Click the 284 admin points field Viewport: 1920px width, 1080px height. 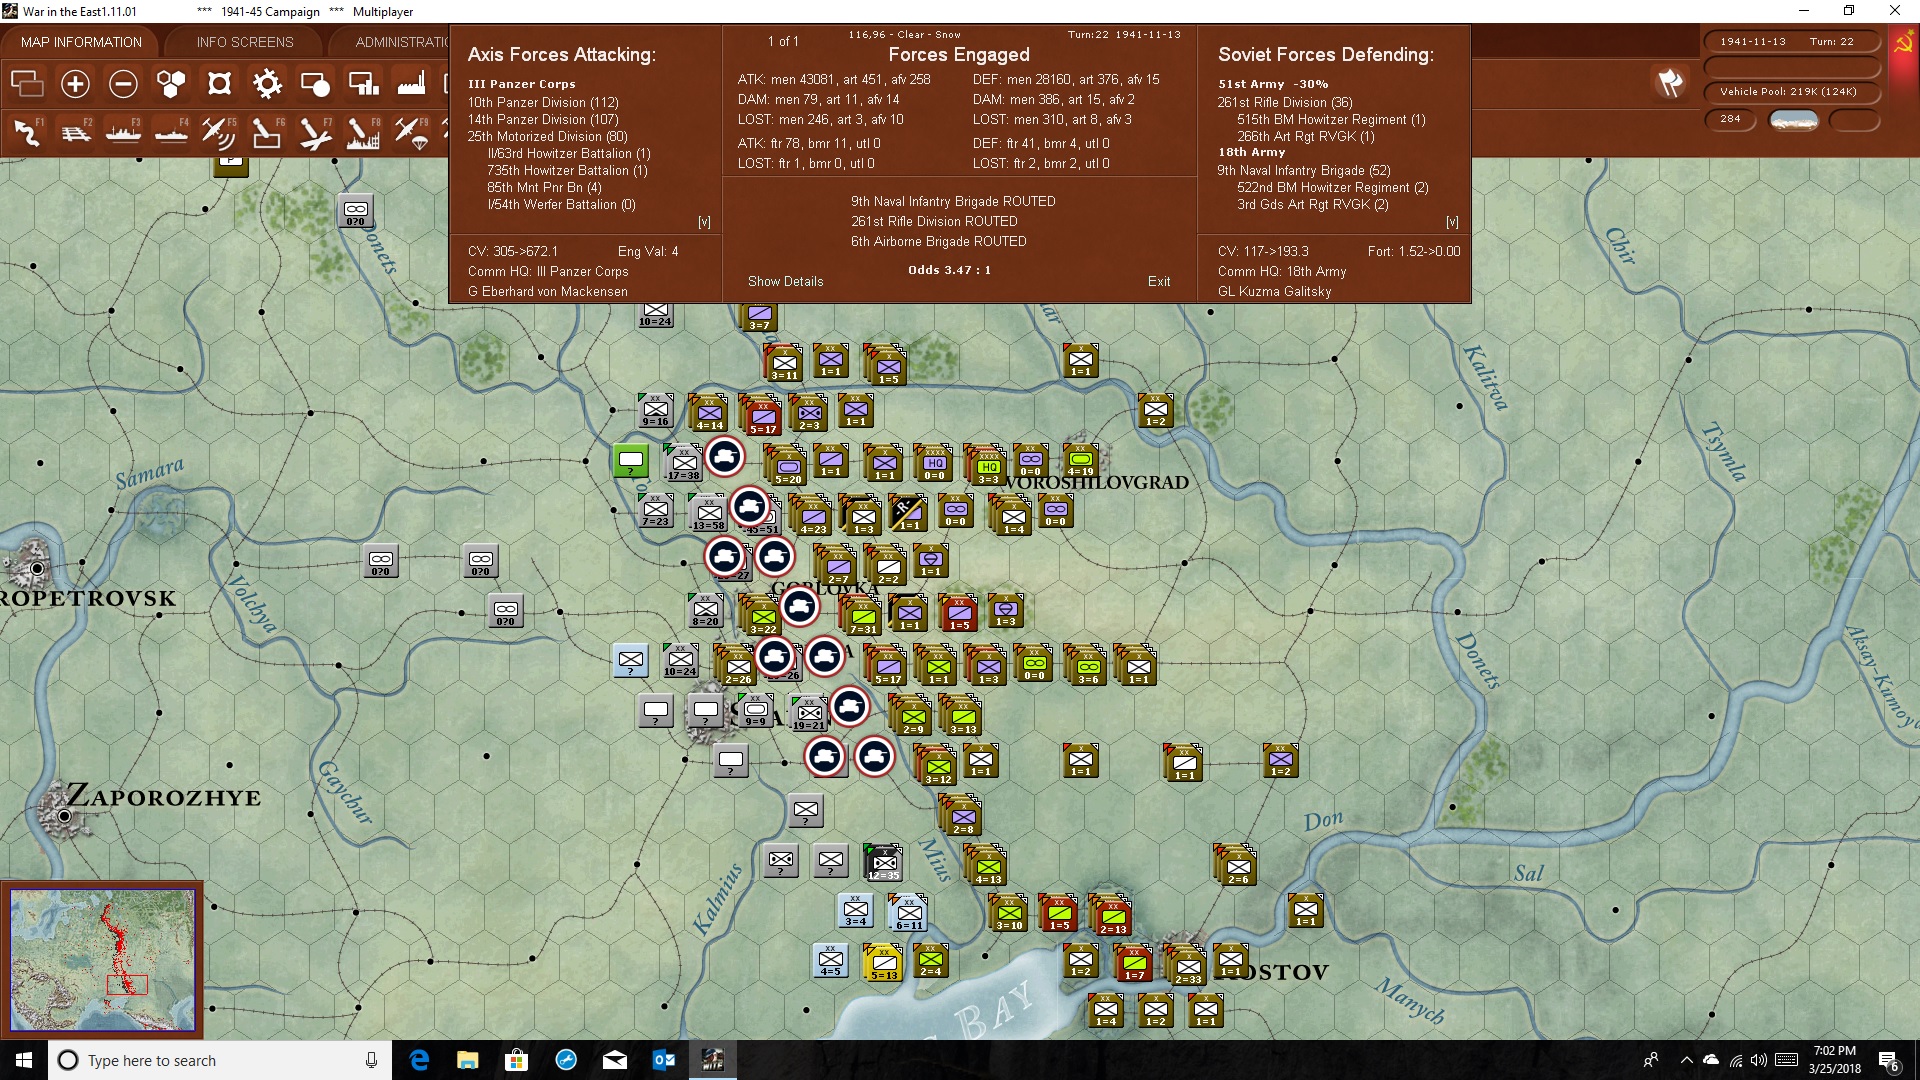[x=1730, y=119]
